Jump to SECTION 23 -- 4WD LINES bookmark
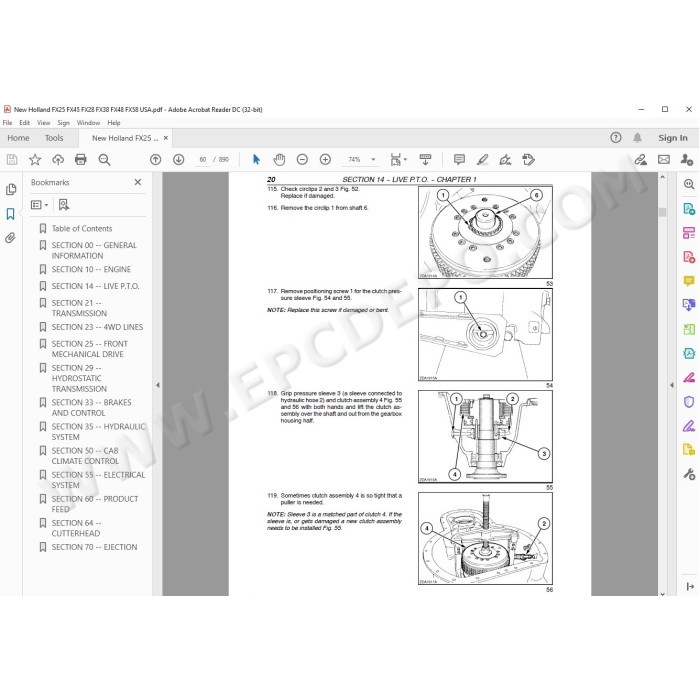The height and width of the screenshot is (700, 700). (97, 327)
